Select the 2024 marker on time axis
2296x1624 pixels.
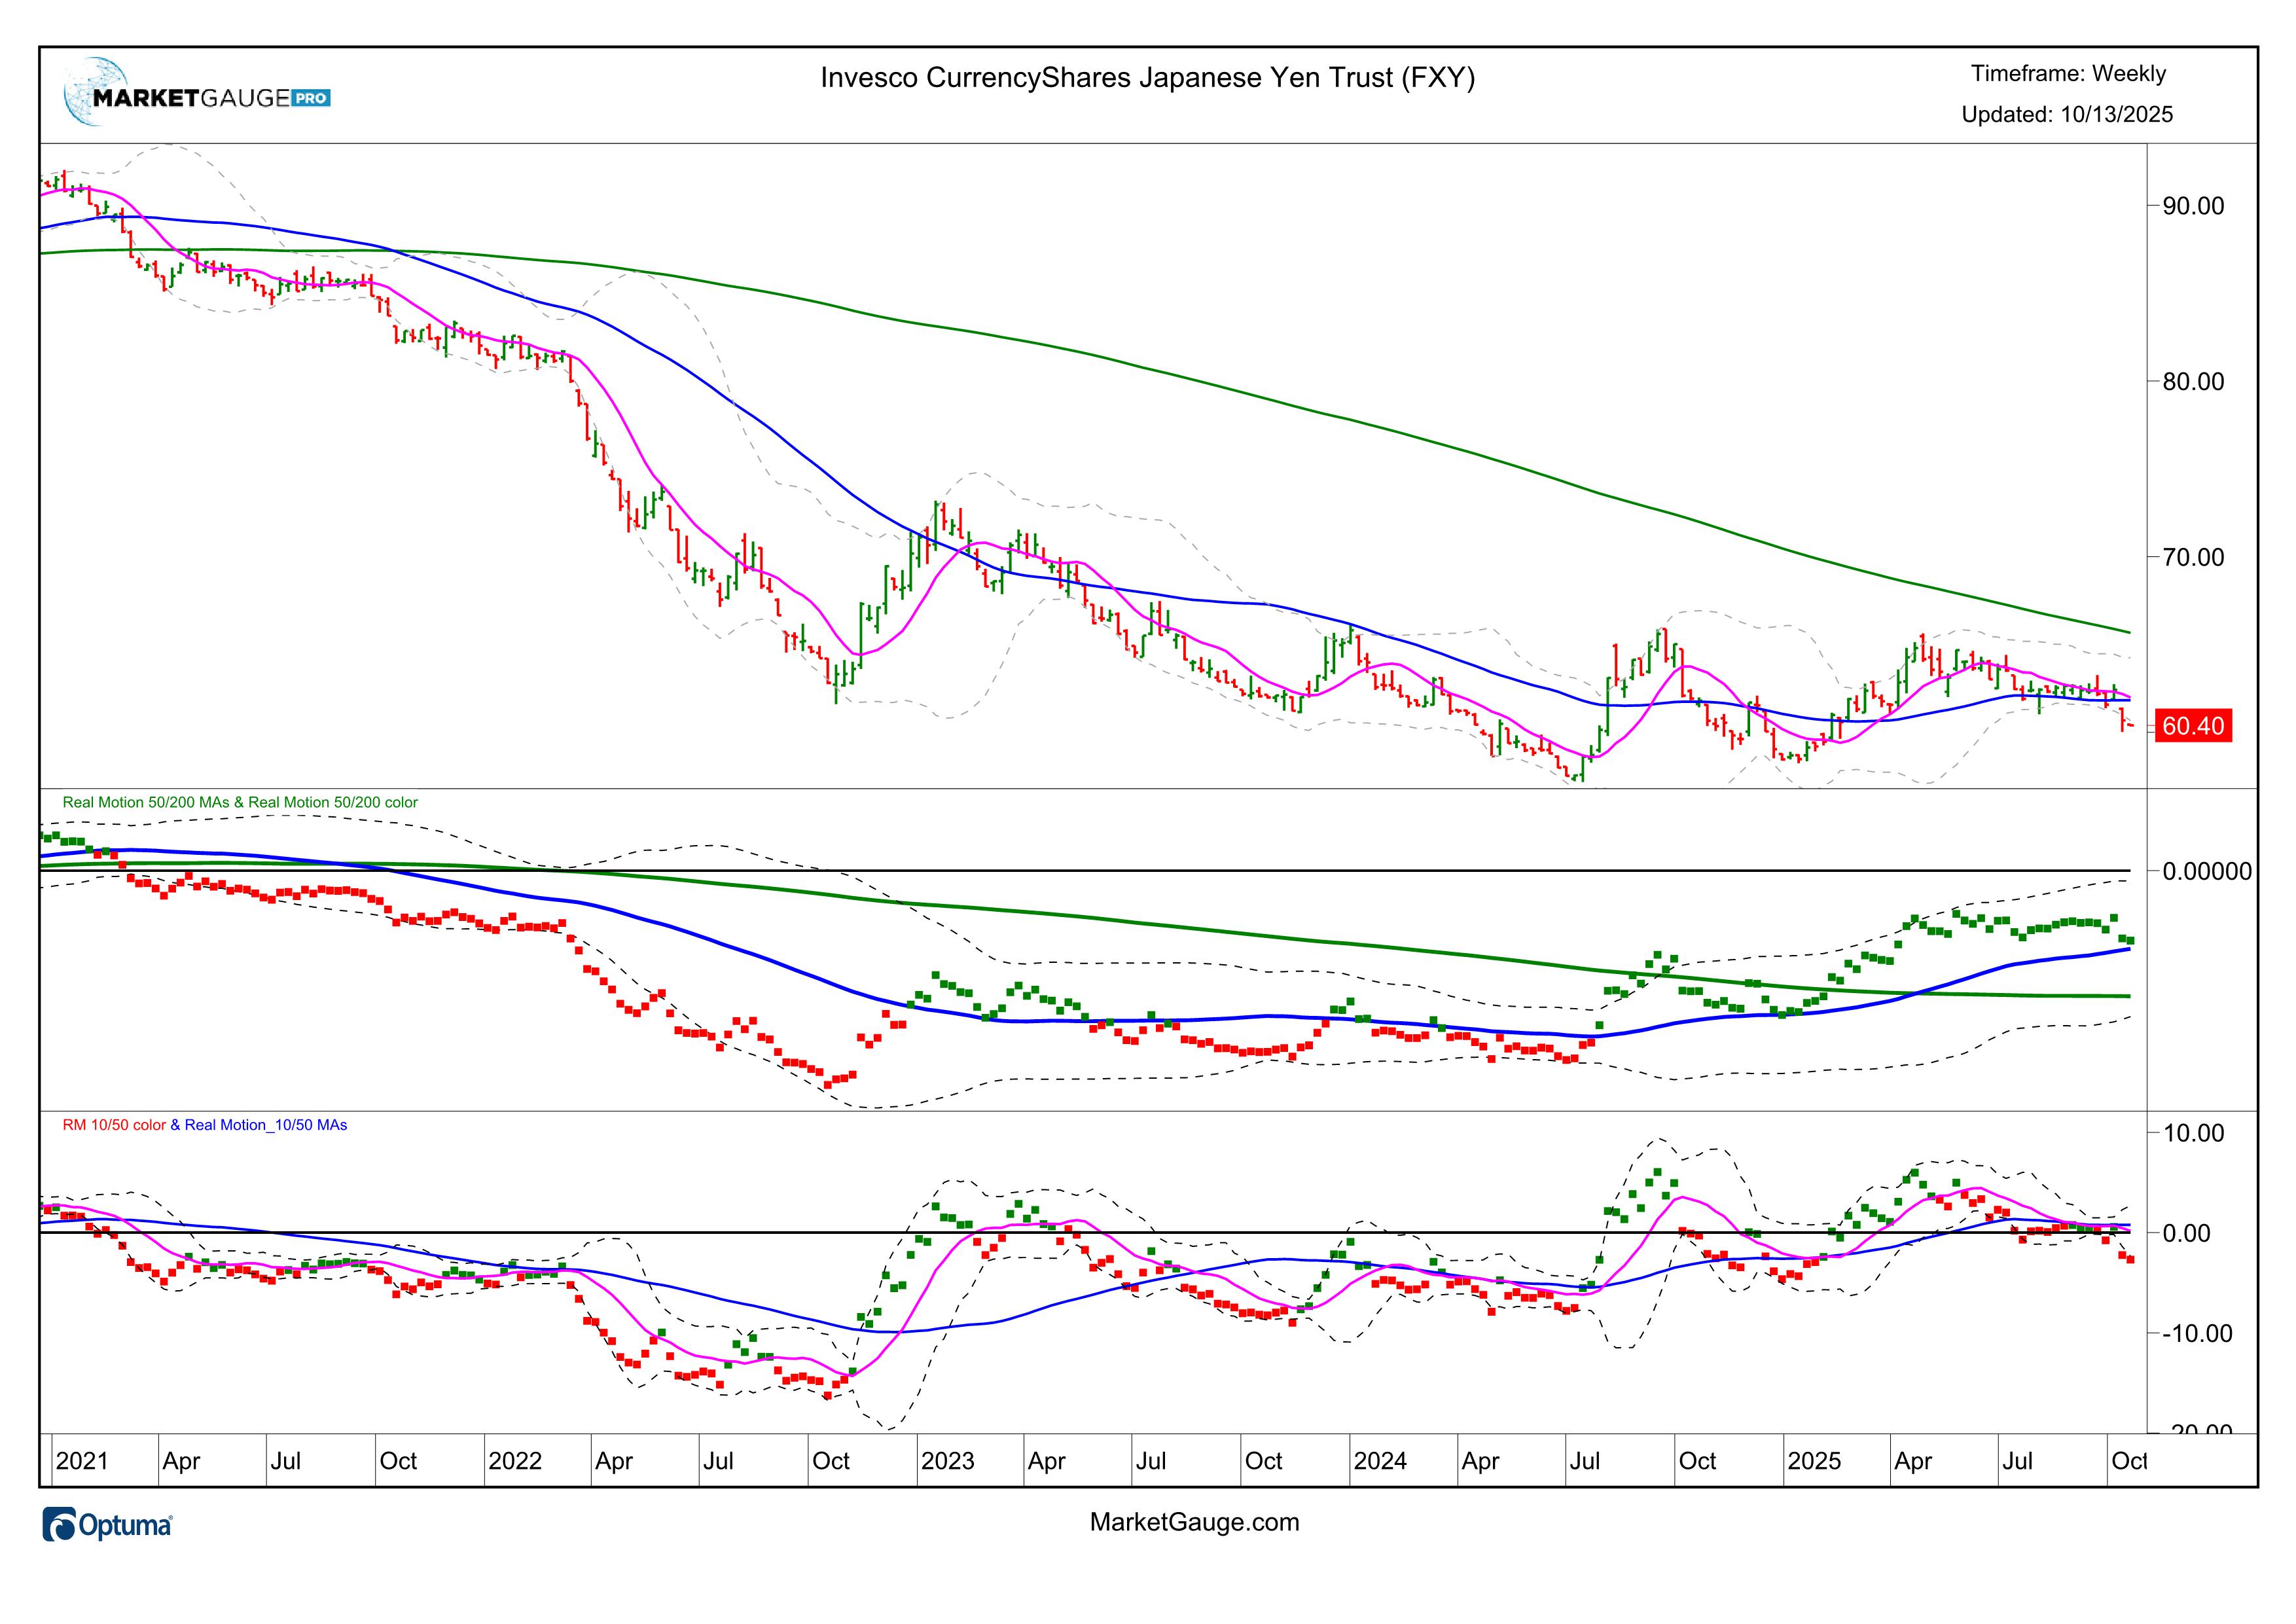click(x=1380, y=1461)
